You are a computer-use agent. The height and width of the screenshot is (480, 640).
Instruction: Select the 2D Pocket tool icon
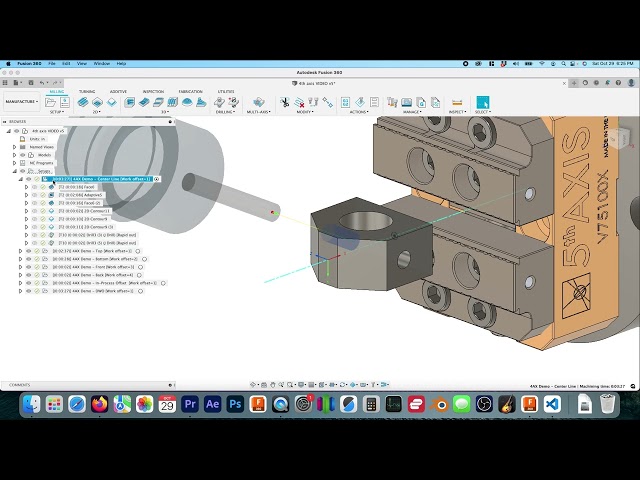coord(97,102)
